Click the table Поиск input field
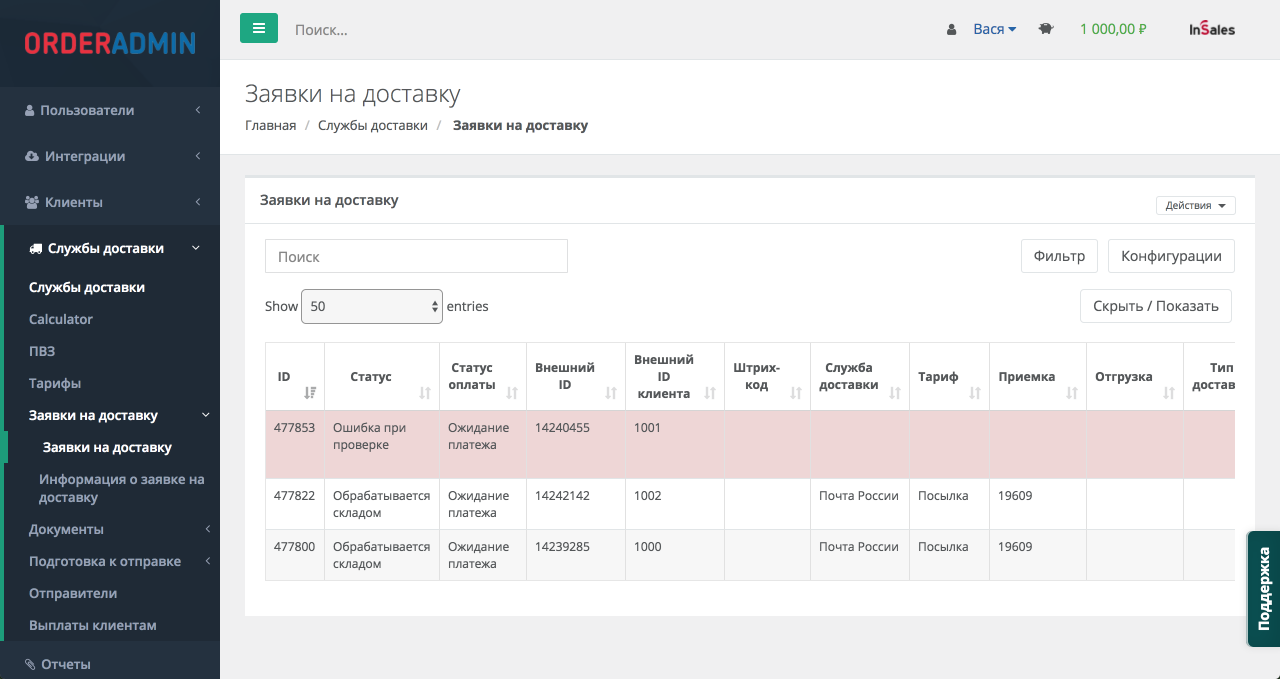1280x679 pixels. tap(416, 256)
